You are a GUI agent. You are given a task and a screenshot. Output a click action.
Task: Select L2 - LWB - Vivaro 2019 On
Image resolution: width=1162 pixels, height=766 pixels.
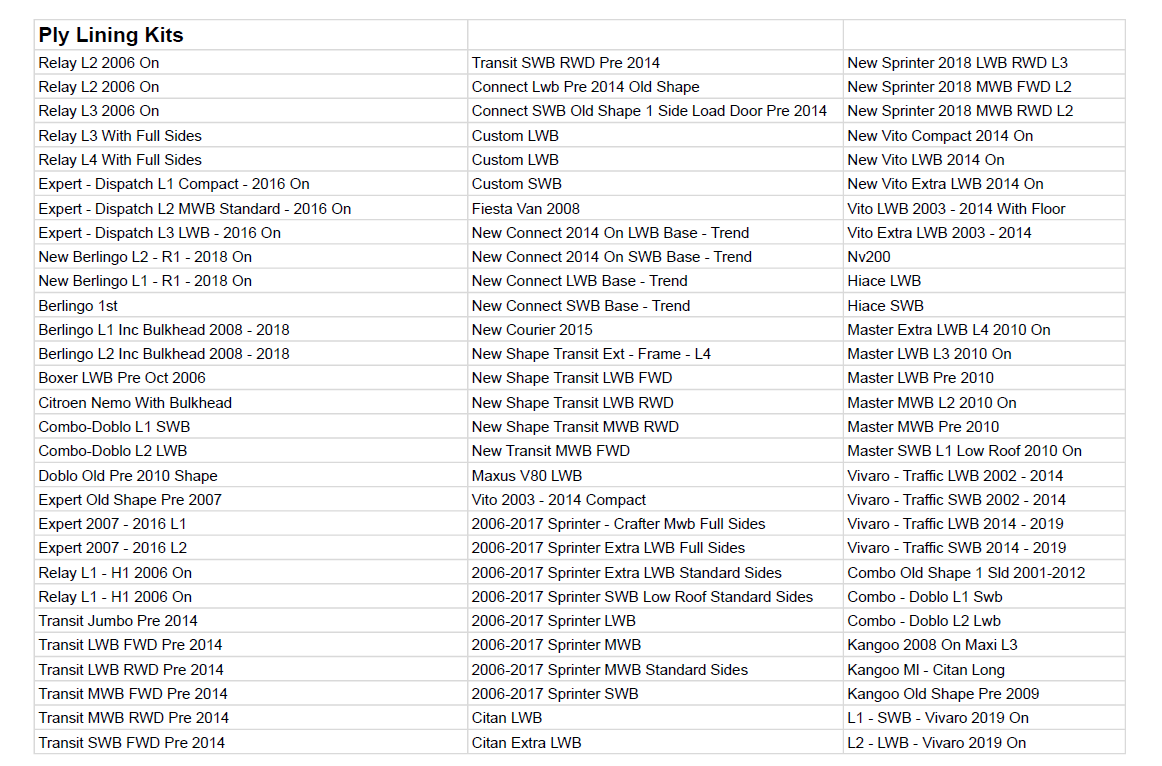(x=936, y=742)
